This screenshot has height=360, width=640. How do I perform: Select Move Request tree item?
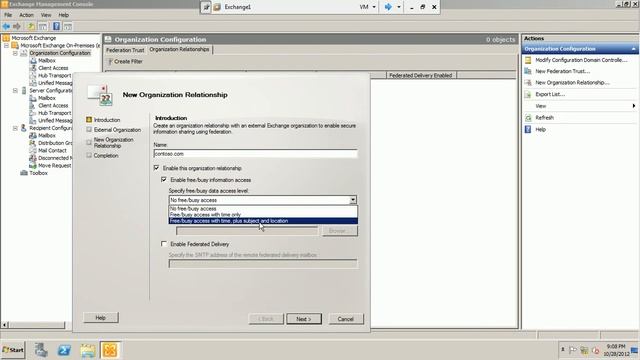point(54,166)
